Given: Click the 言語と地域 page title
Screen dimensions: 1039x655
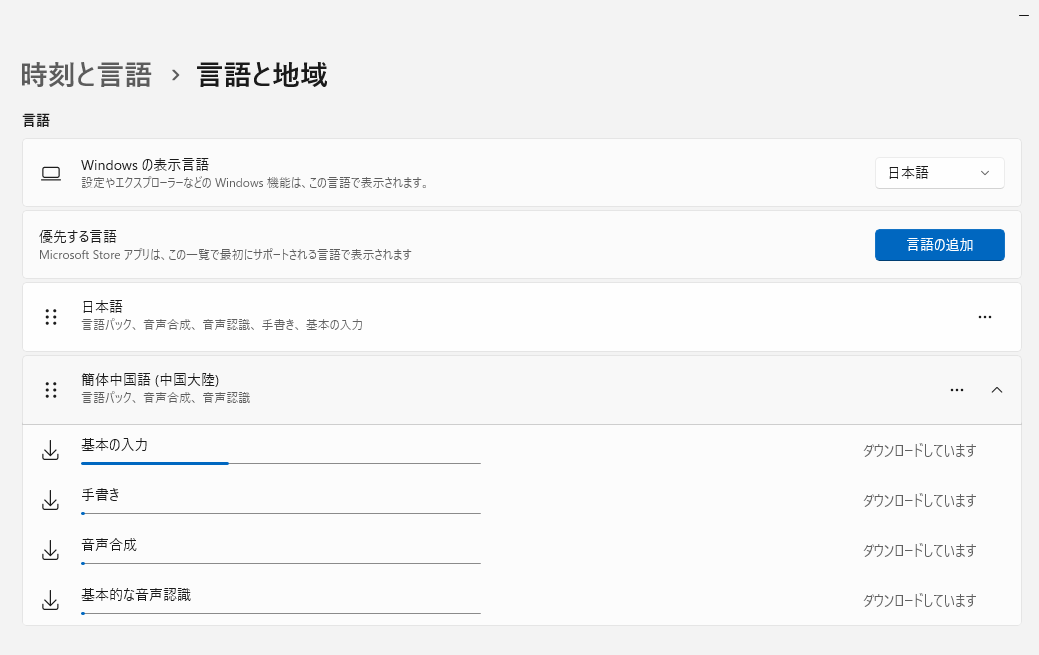Looking at the screenshot, I should pyautogui.click(x=264, y=74).
